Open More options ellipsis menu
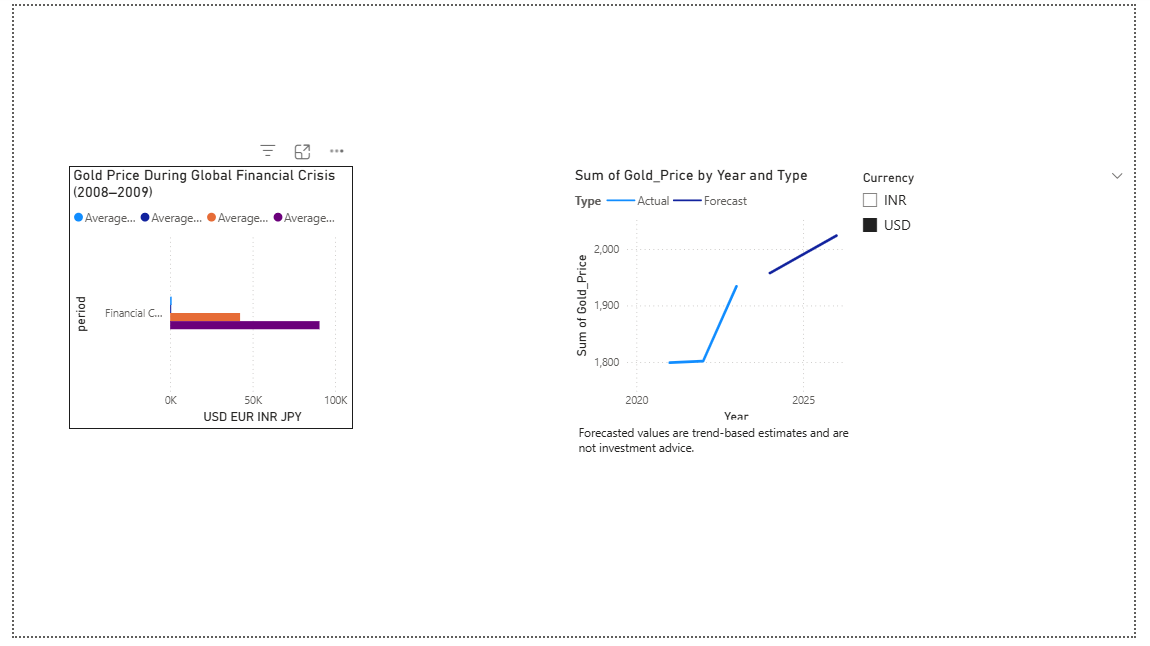The image size is (1150, 646). click(337, 151)
